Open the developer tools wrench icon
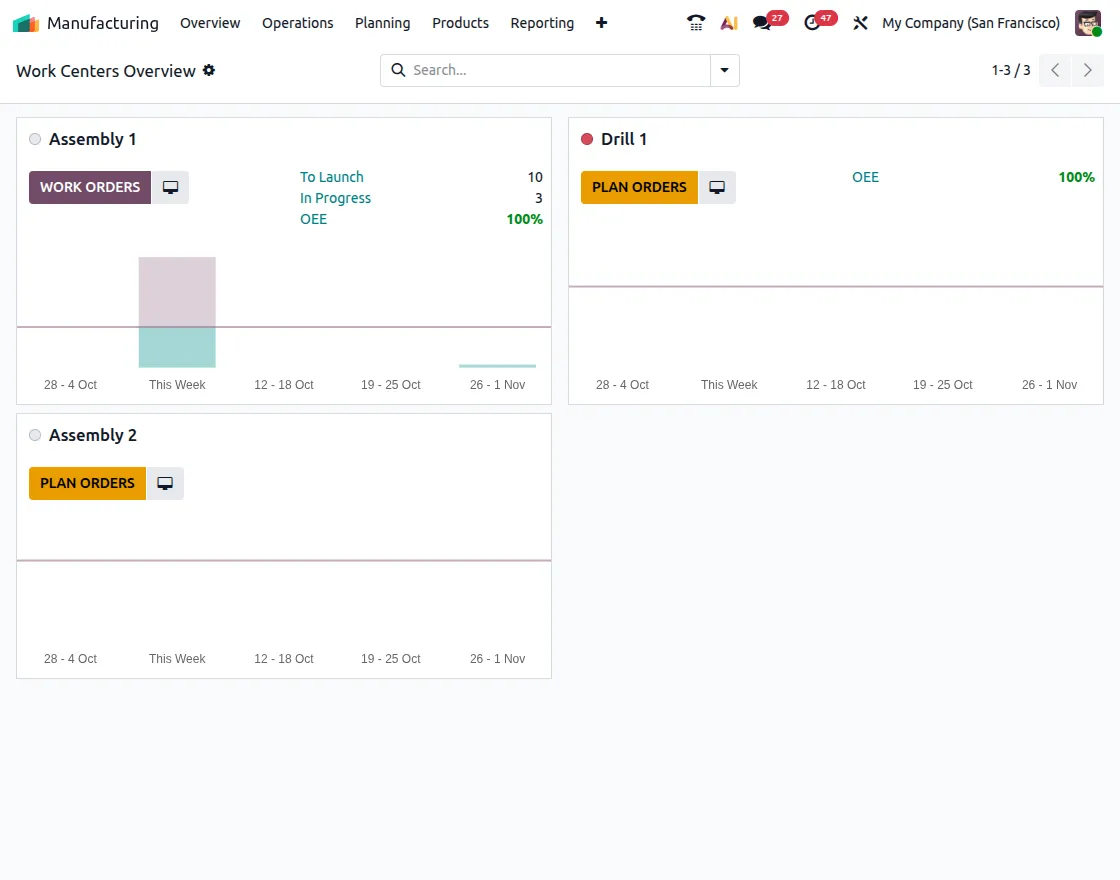The height and width of the screenshot is (880, 1120). click(x=860, y=23)
